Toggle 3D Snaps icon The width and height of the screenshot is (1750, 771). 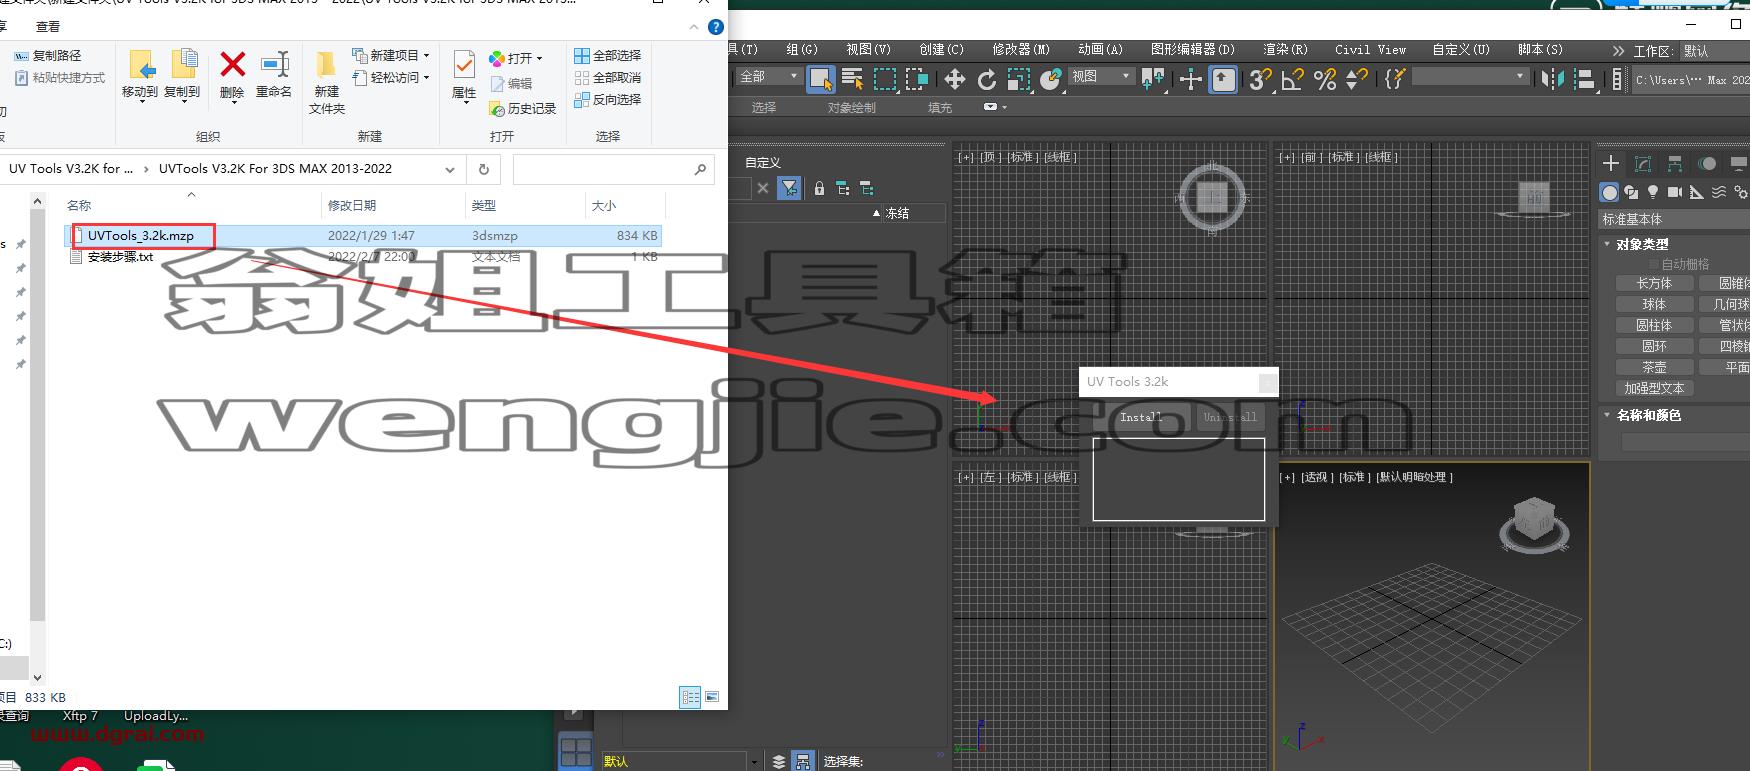tap(1260, 79)
